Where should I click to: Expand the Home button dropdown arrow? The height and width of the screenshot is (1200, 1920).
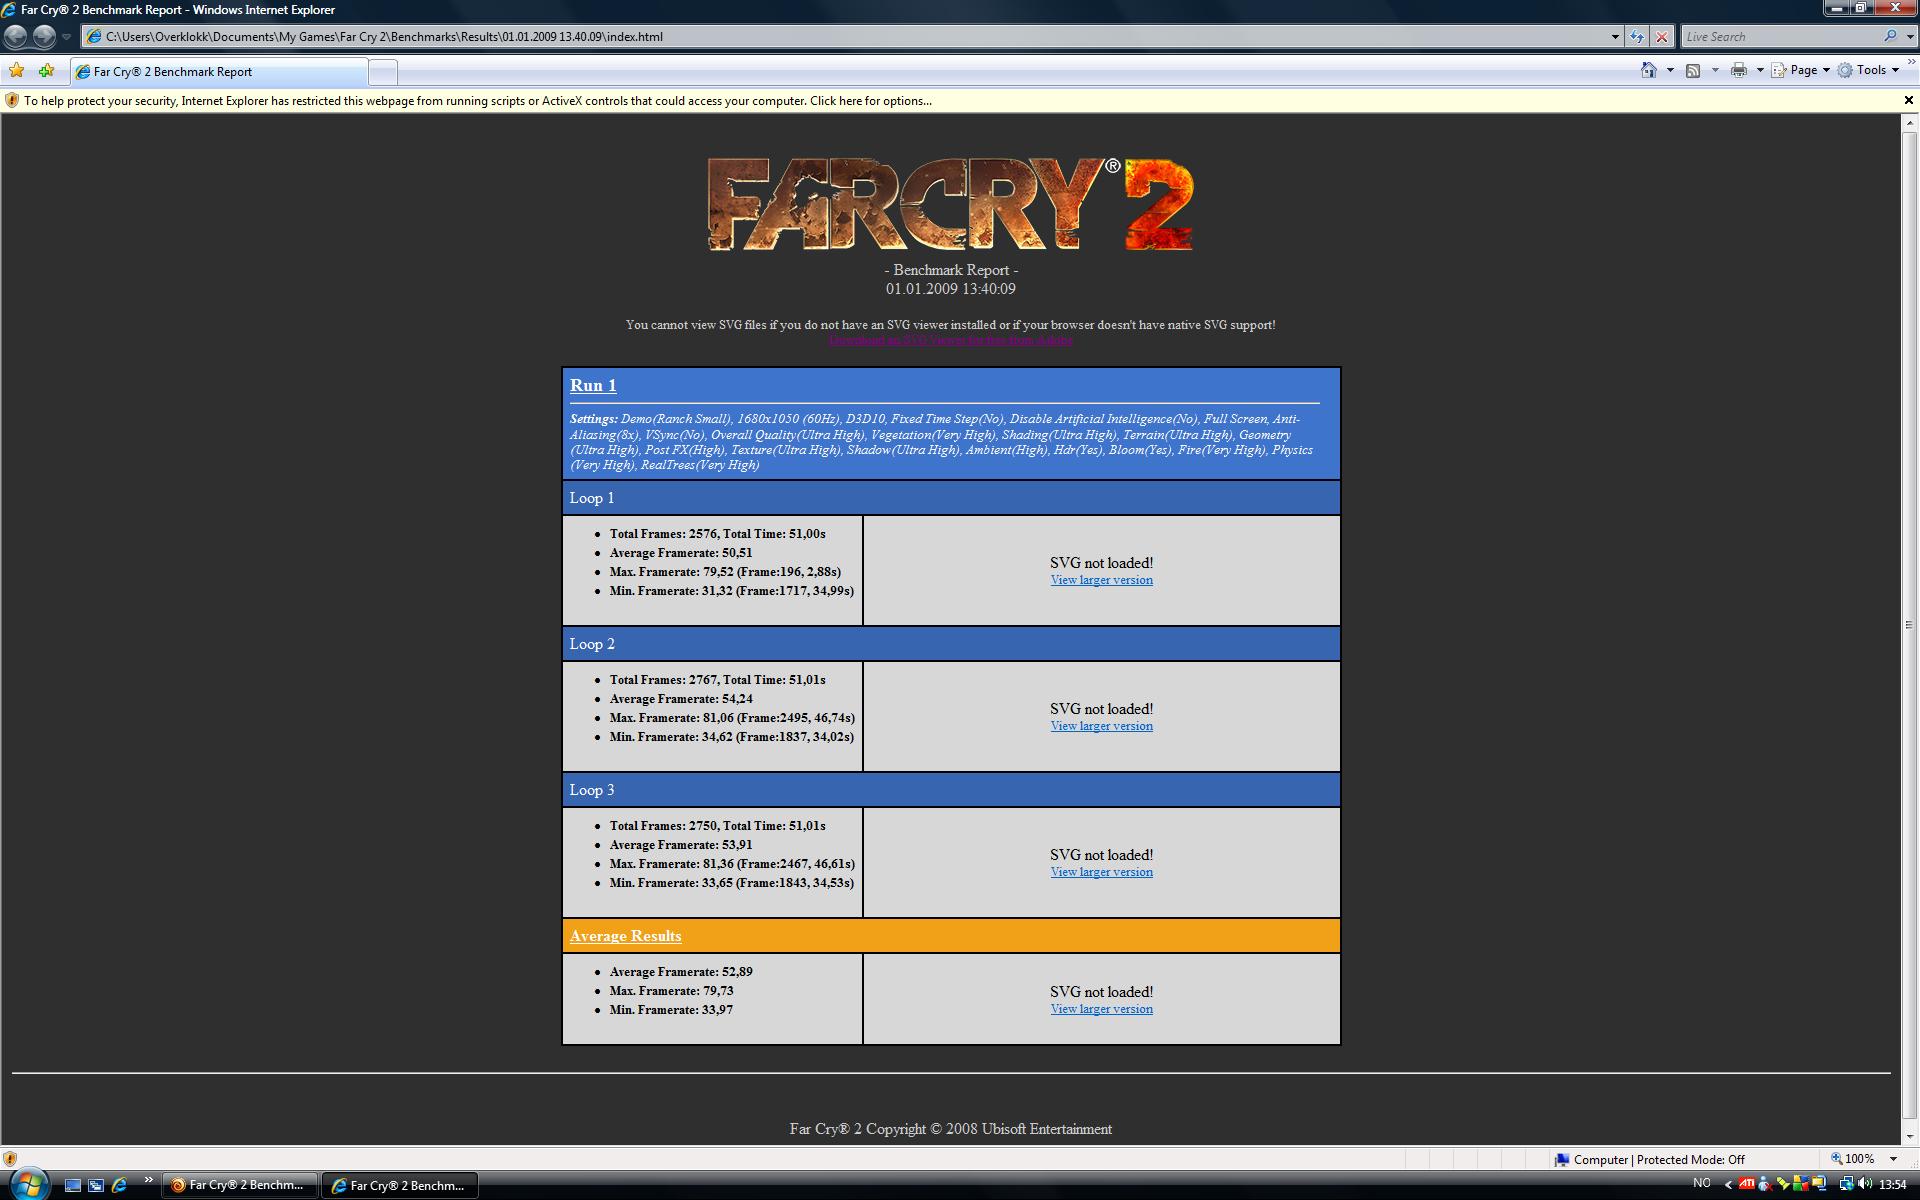tap(1669, 70)
